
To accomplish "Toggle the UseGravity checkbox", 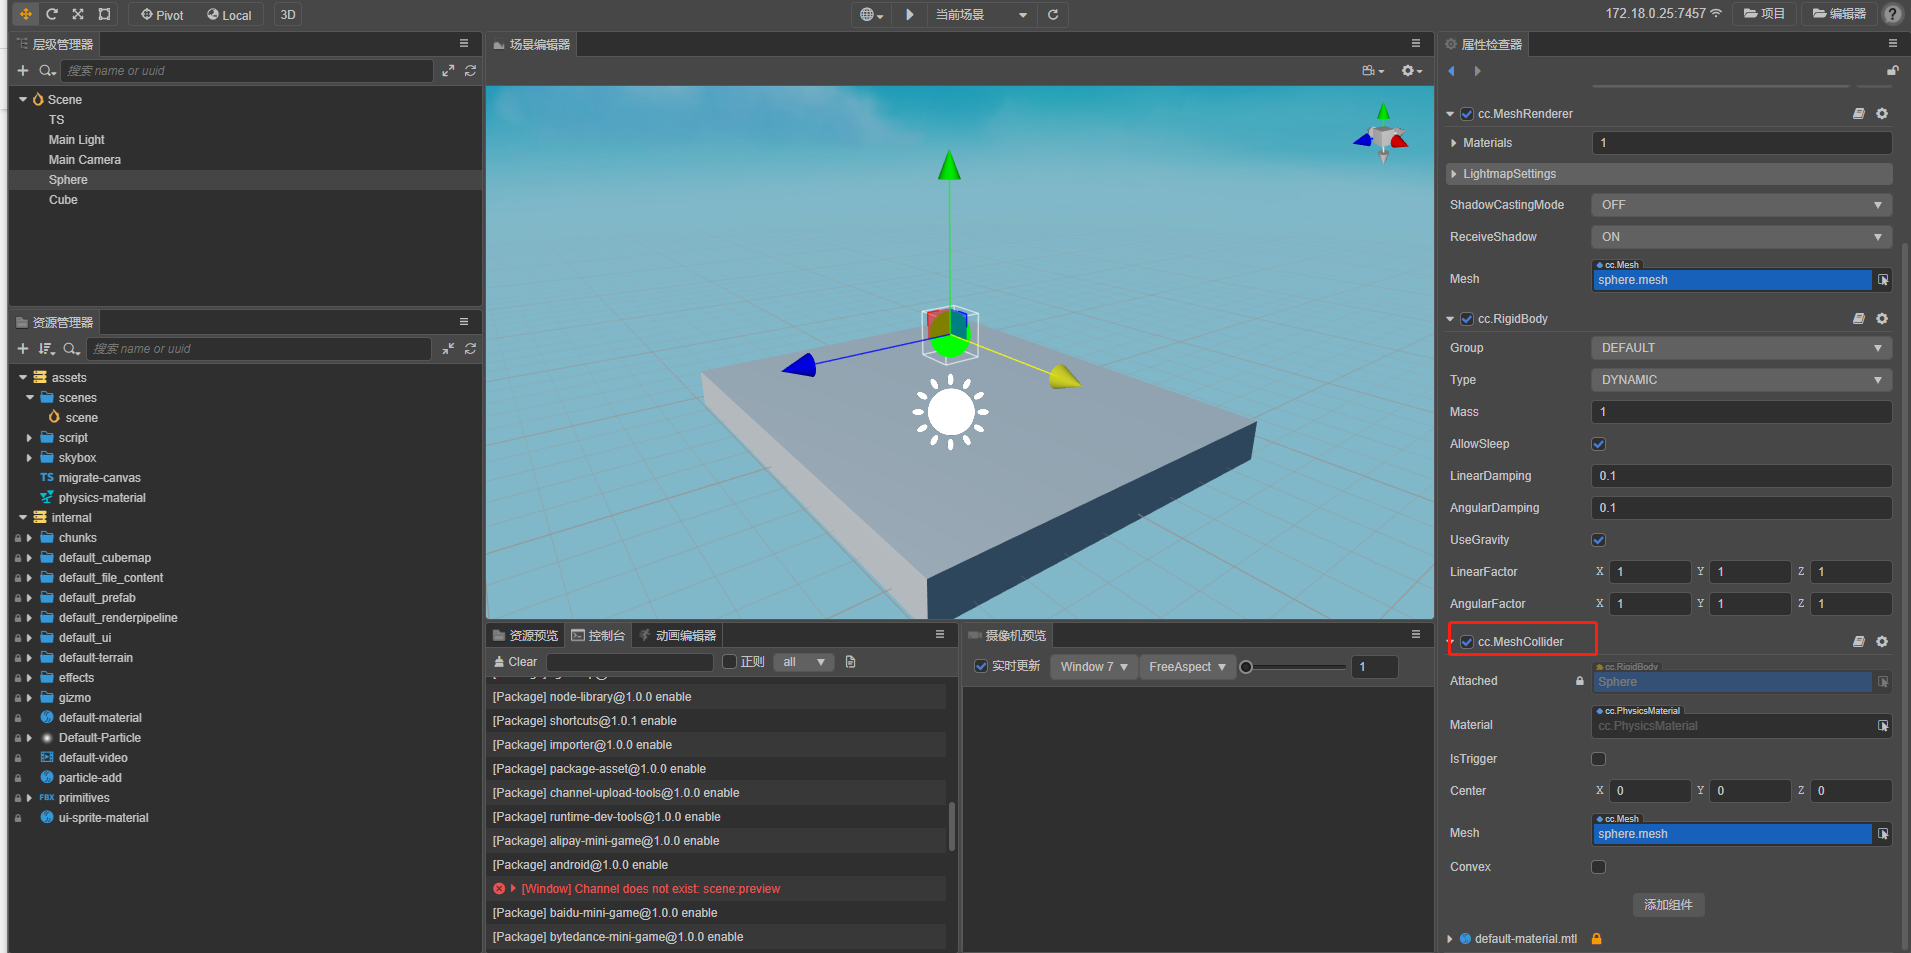I will (x=1599, y=540).
